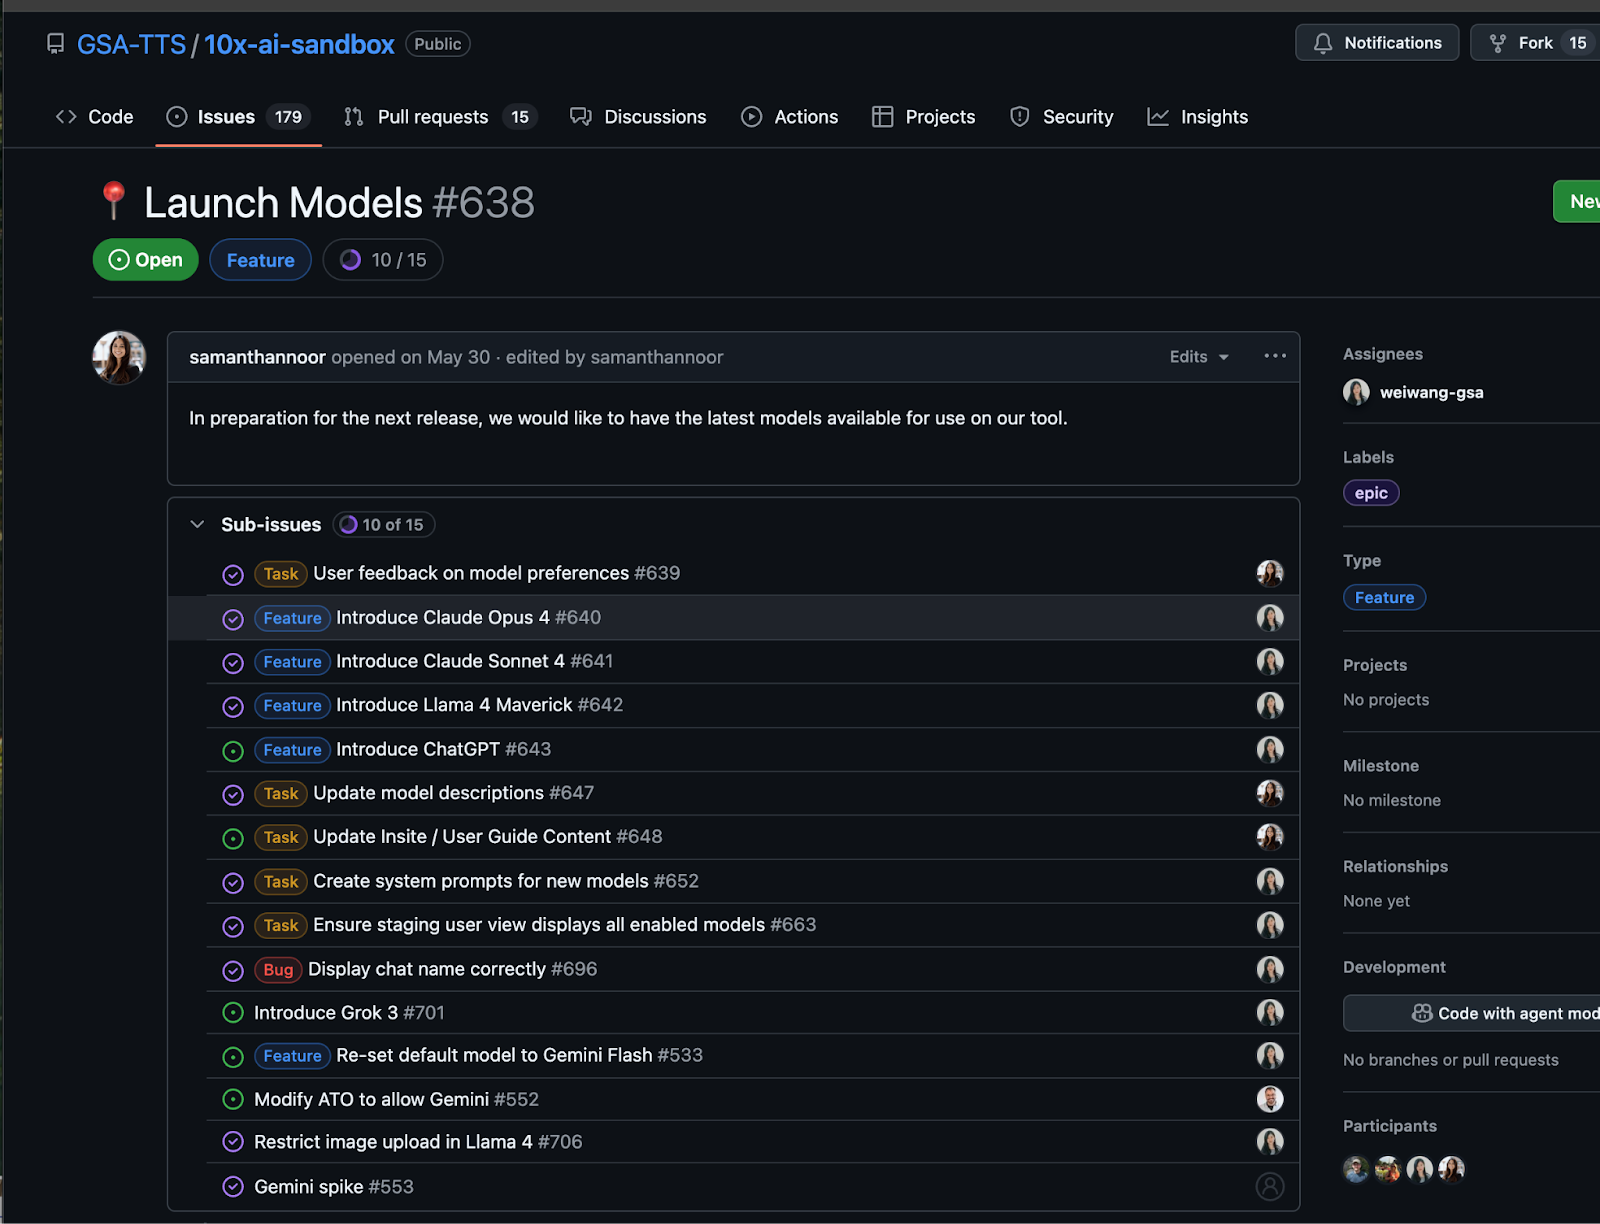The image size is (1600, 1224).
Task: Click the Notifications button
Action: (1377, 43)
